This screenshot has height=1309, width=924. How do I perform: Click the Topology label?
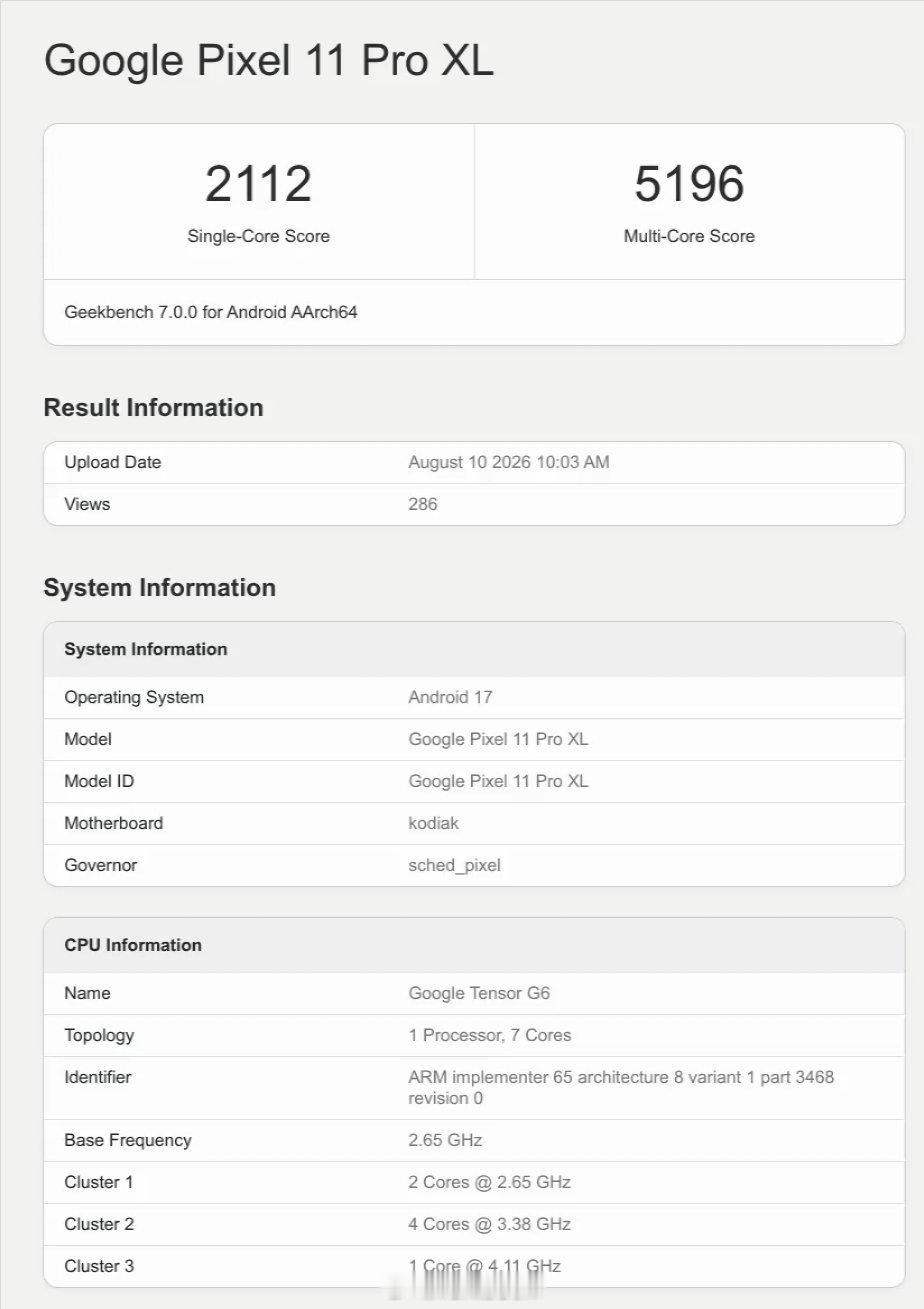coord(99,1035)
